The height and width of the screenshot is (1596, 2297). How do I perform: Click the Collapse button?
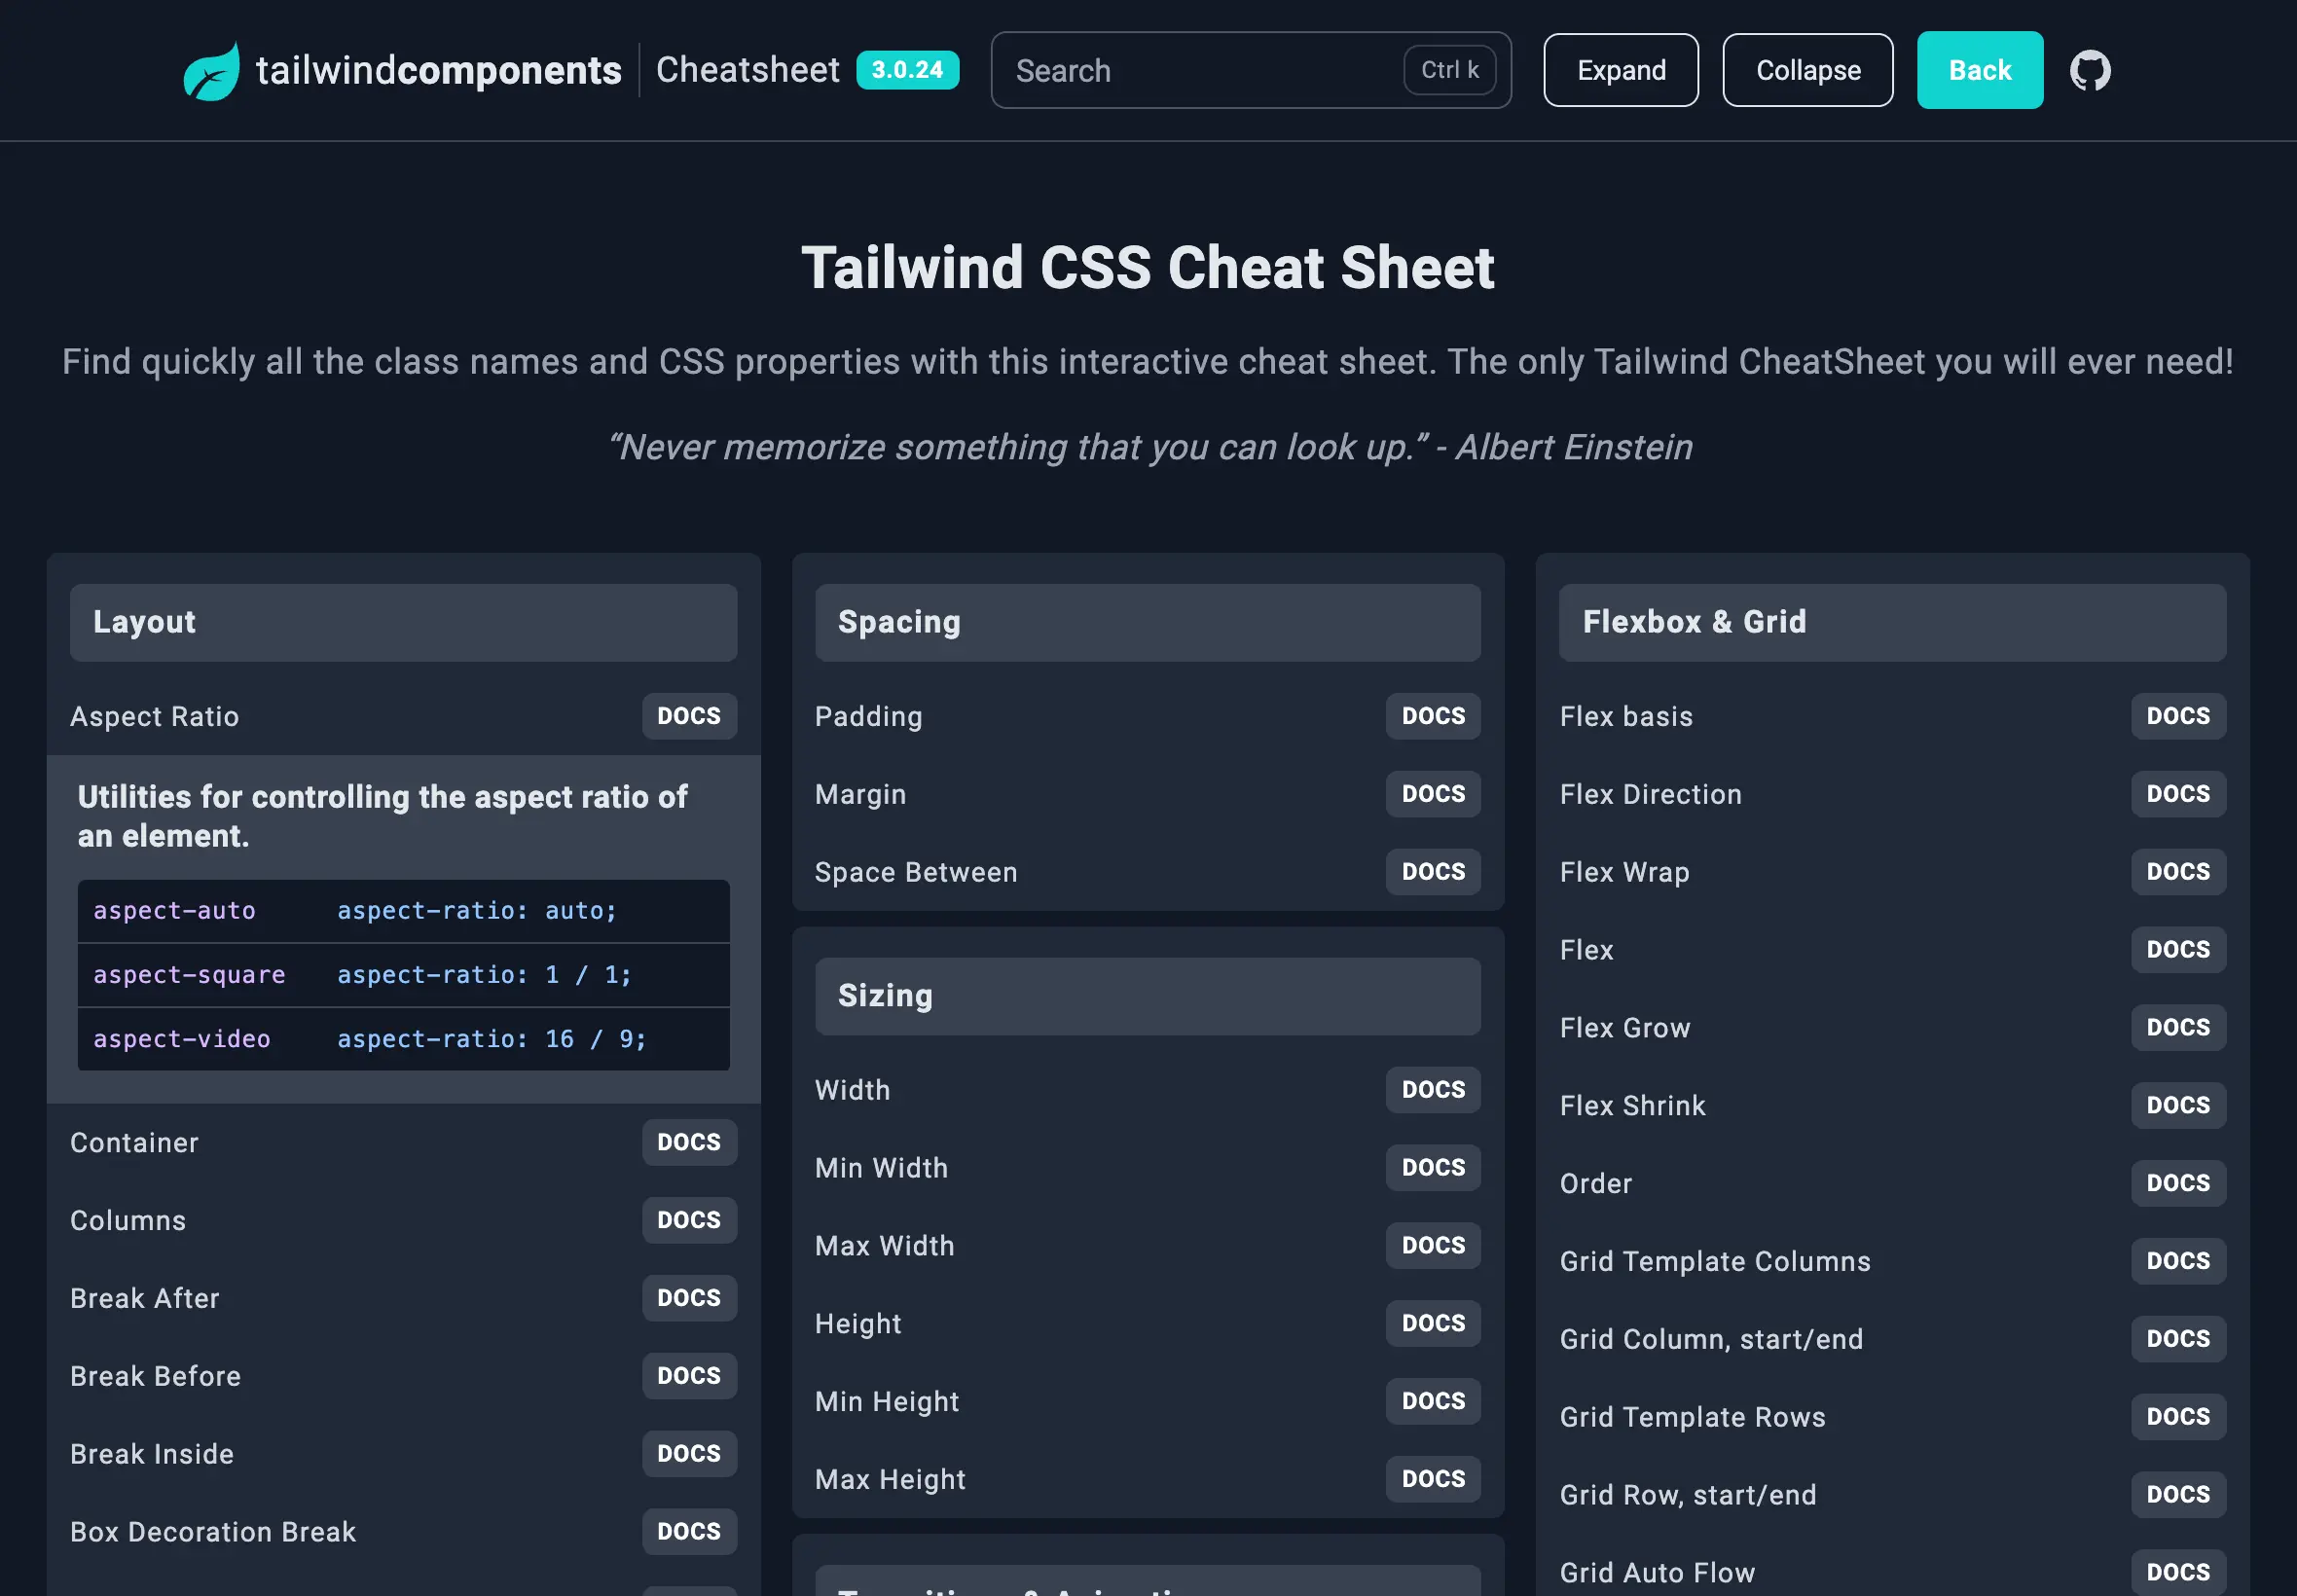1807,70
